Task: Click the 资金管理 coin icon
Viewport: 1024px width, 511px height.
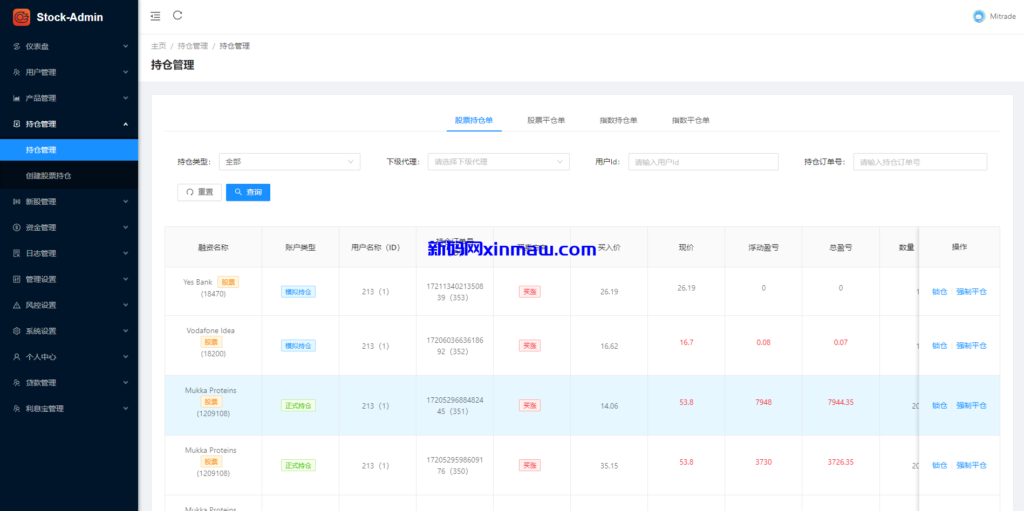Action: pos(16,227)
